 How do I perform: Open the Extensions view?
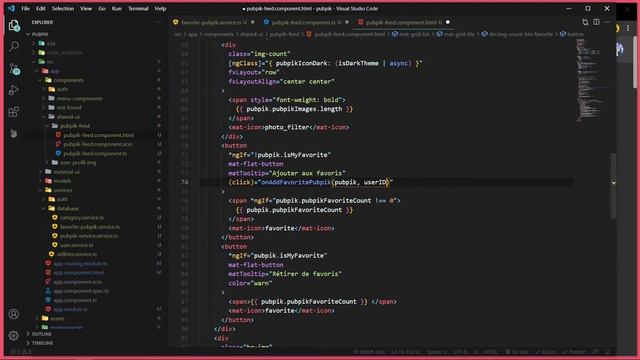[x=14, y=111]
